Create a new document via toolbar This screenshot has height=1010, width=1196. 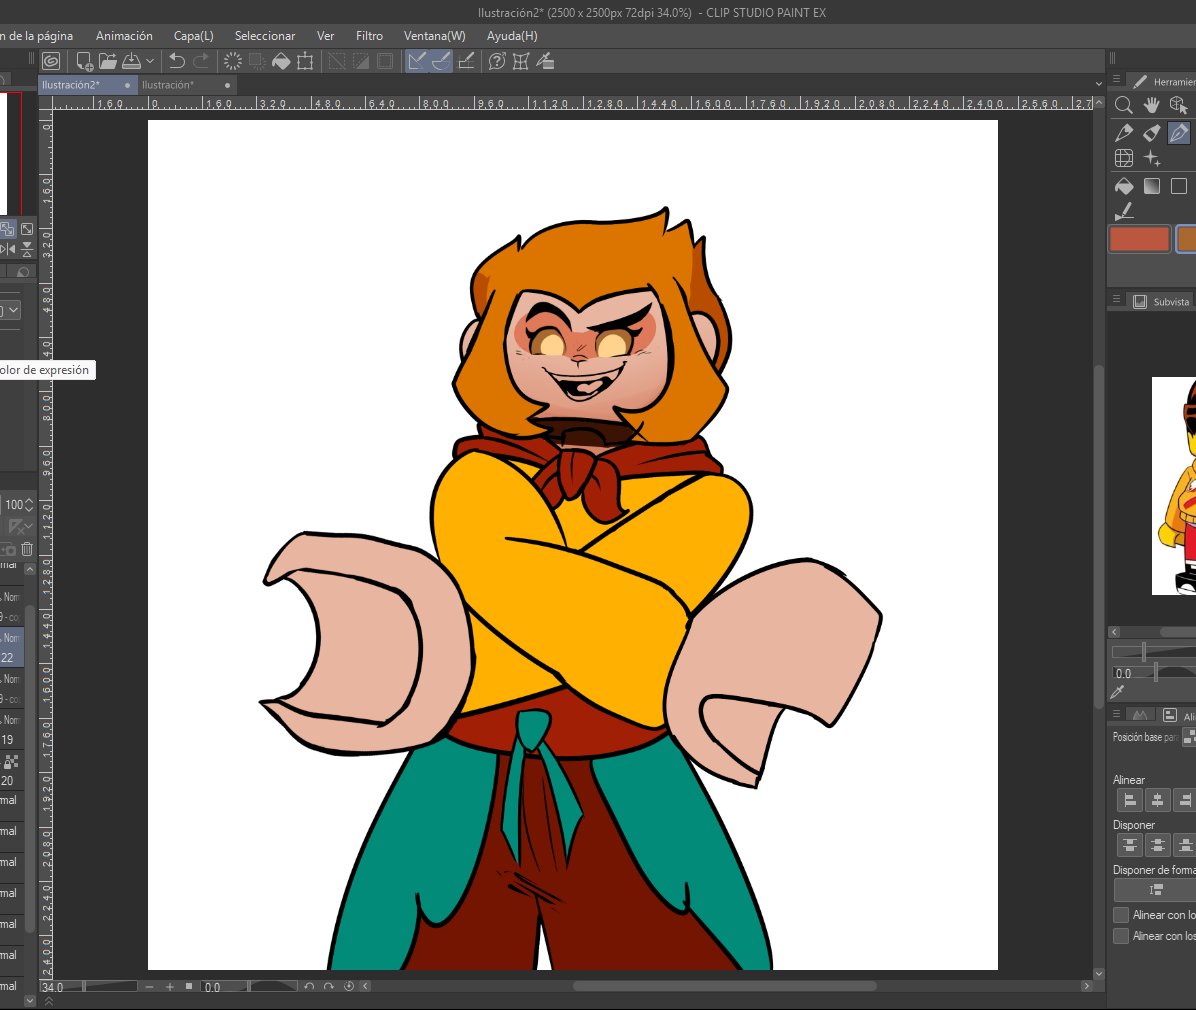(84, 61)
